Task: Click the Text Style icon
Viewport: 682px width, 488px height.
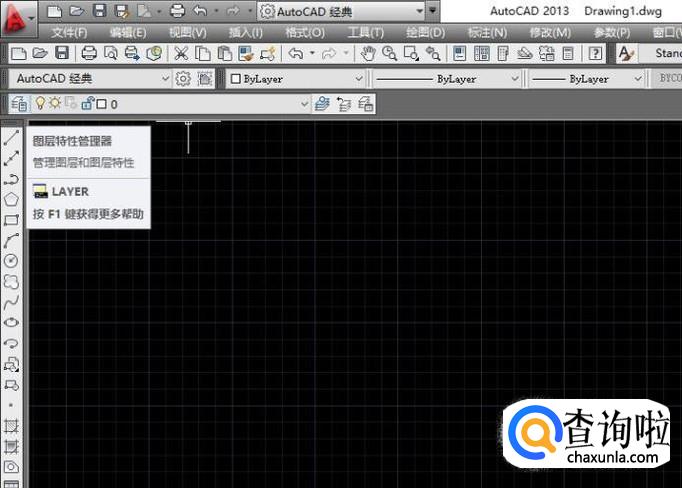Action: point(626,54)
